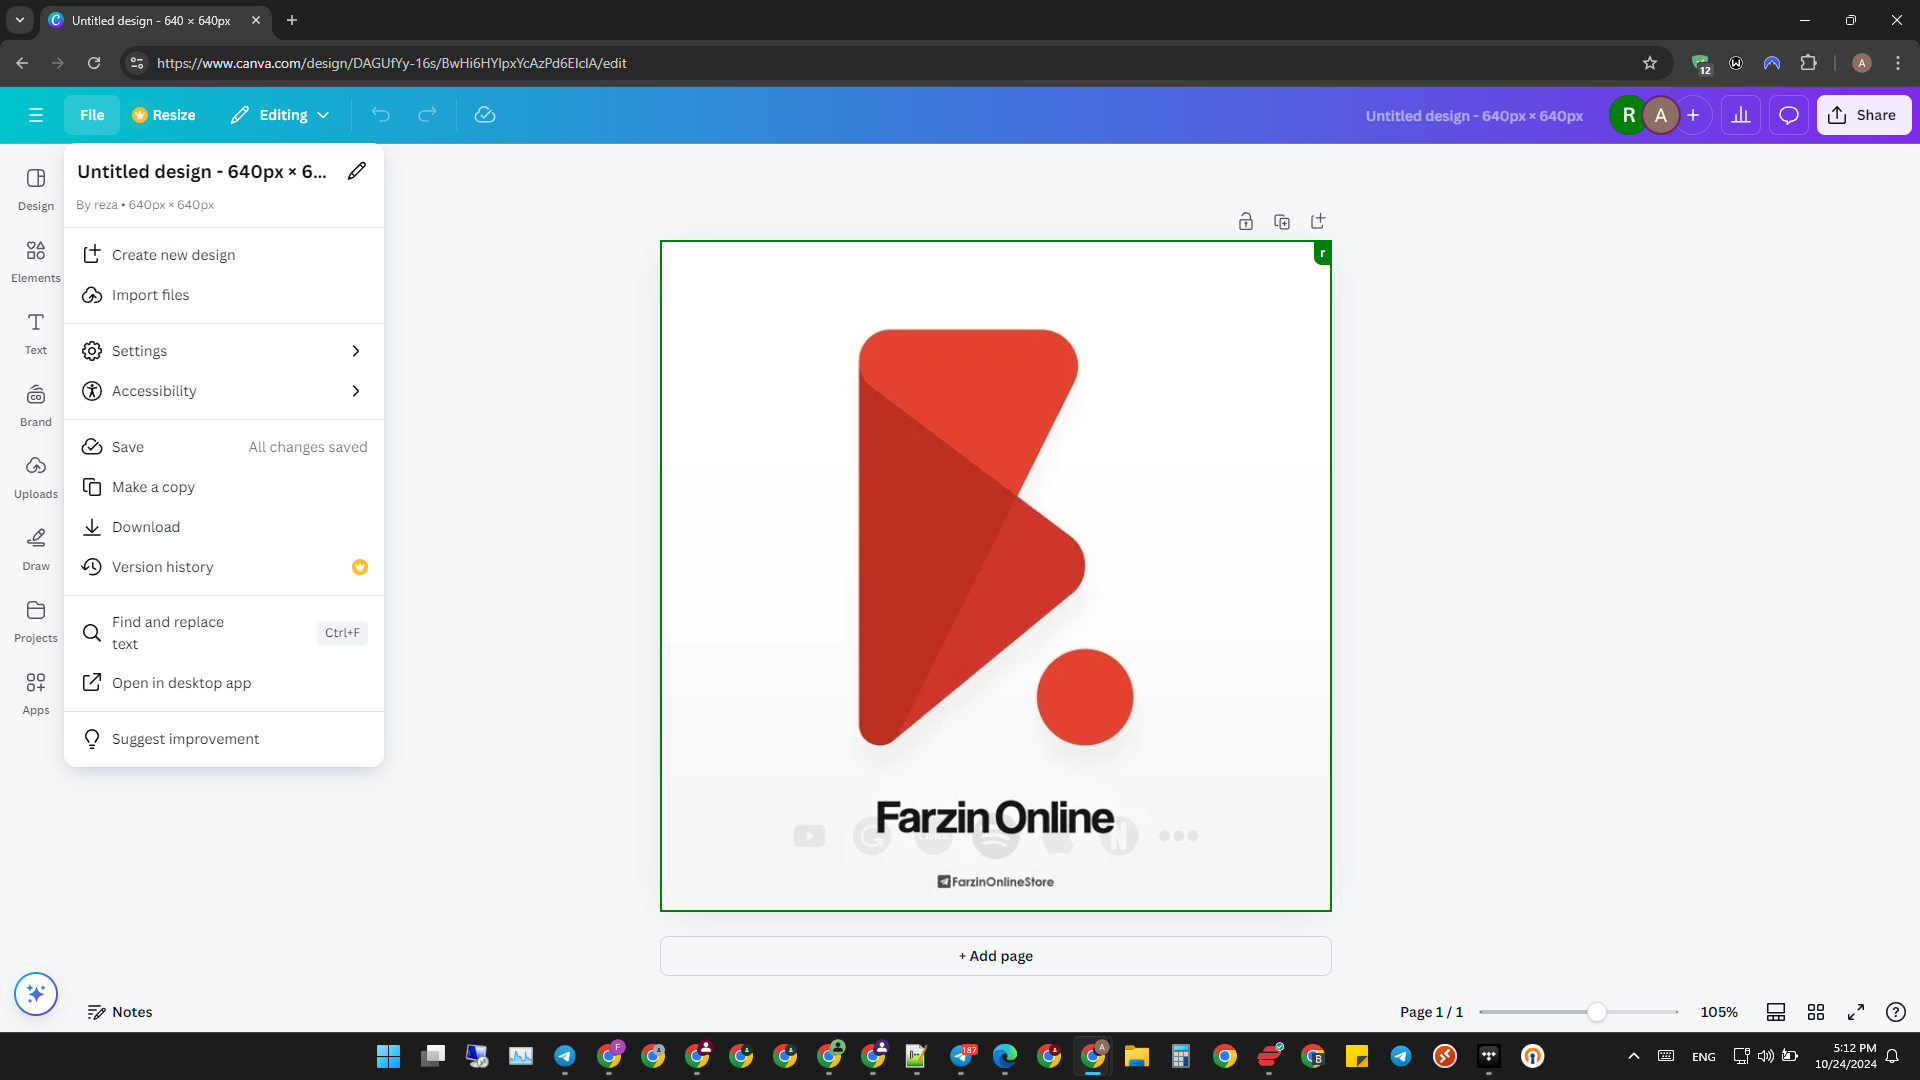This screenshot has height=1080, width=1920.
Task: Open analytics bar chart icon
Action: (1741, 115)
